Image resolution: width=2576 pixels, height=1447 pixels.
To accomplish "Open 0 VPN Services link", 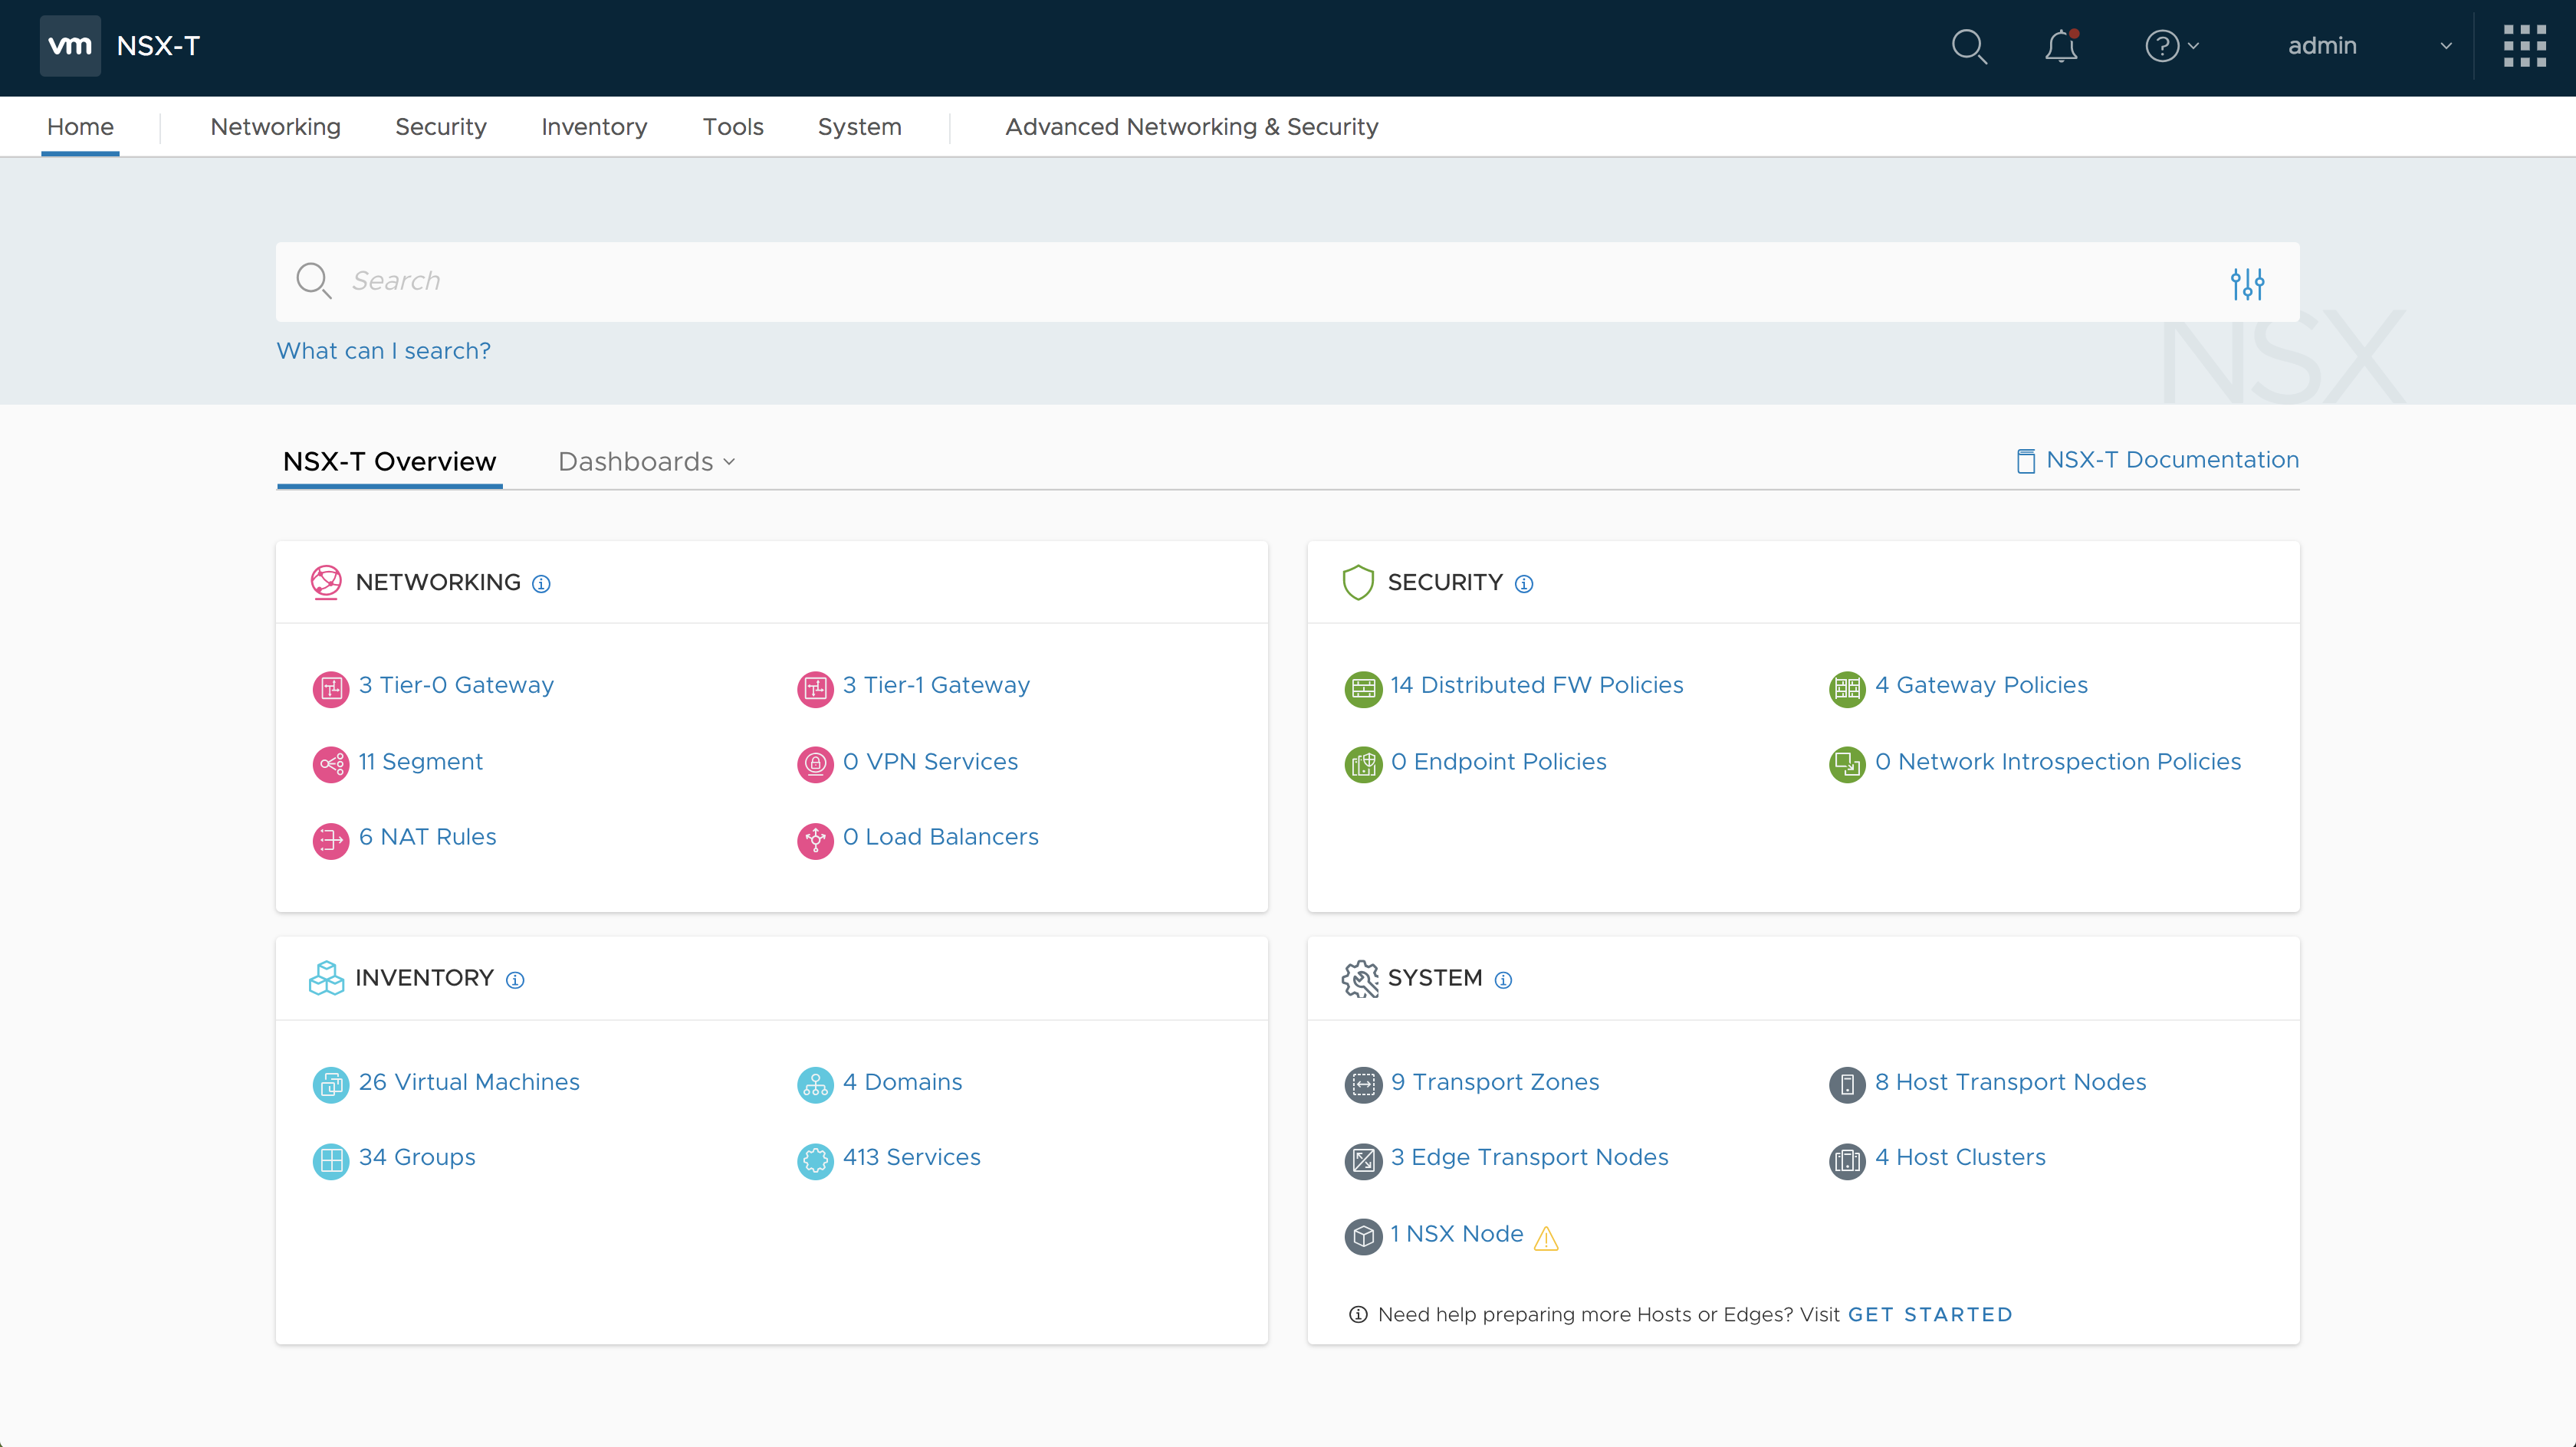I will (930, 762).
